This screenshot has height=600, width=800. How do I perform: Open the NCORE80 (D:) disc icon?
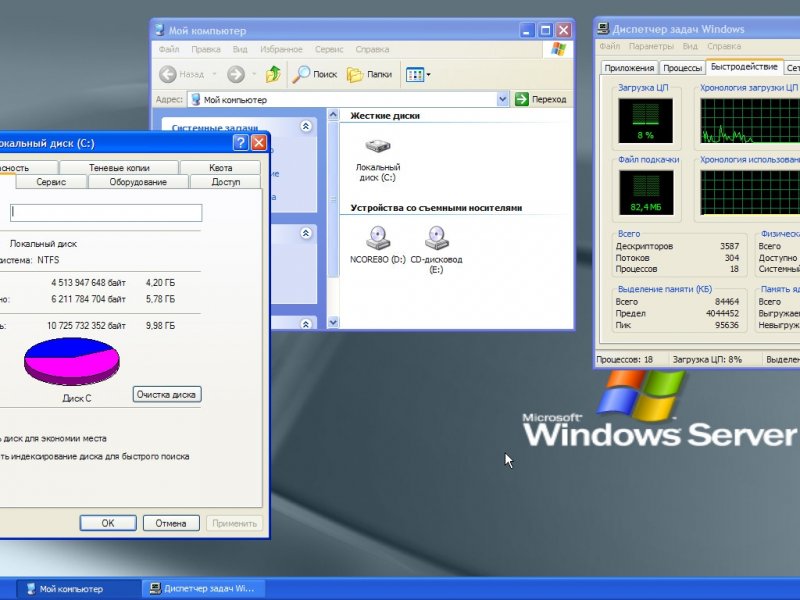[x=378, y=238]
